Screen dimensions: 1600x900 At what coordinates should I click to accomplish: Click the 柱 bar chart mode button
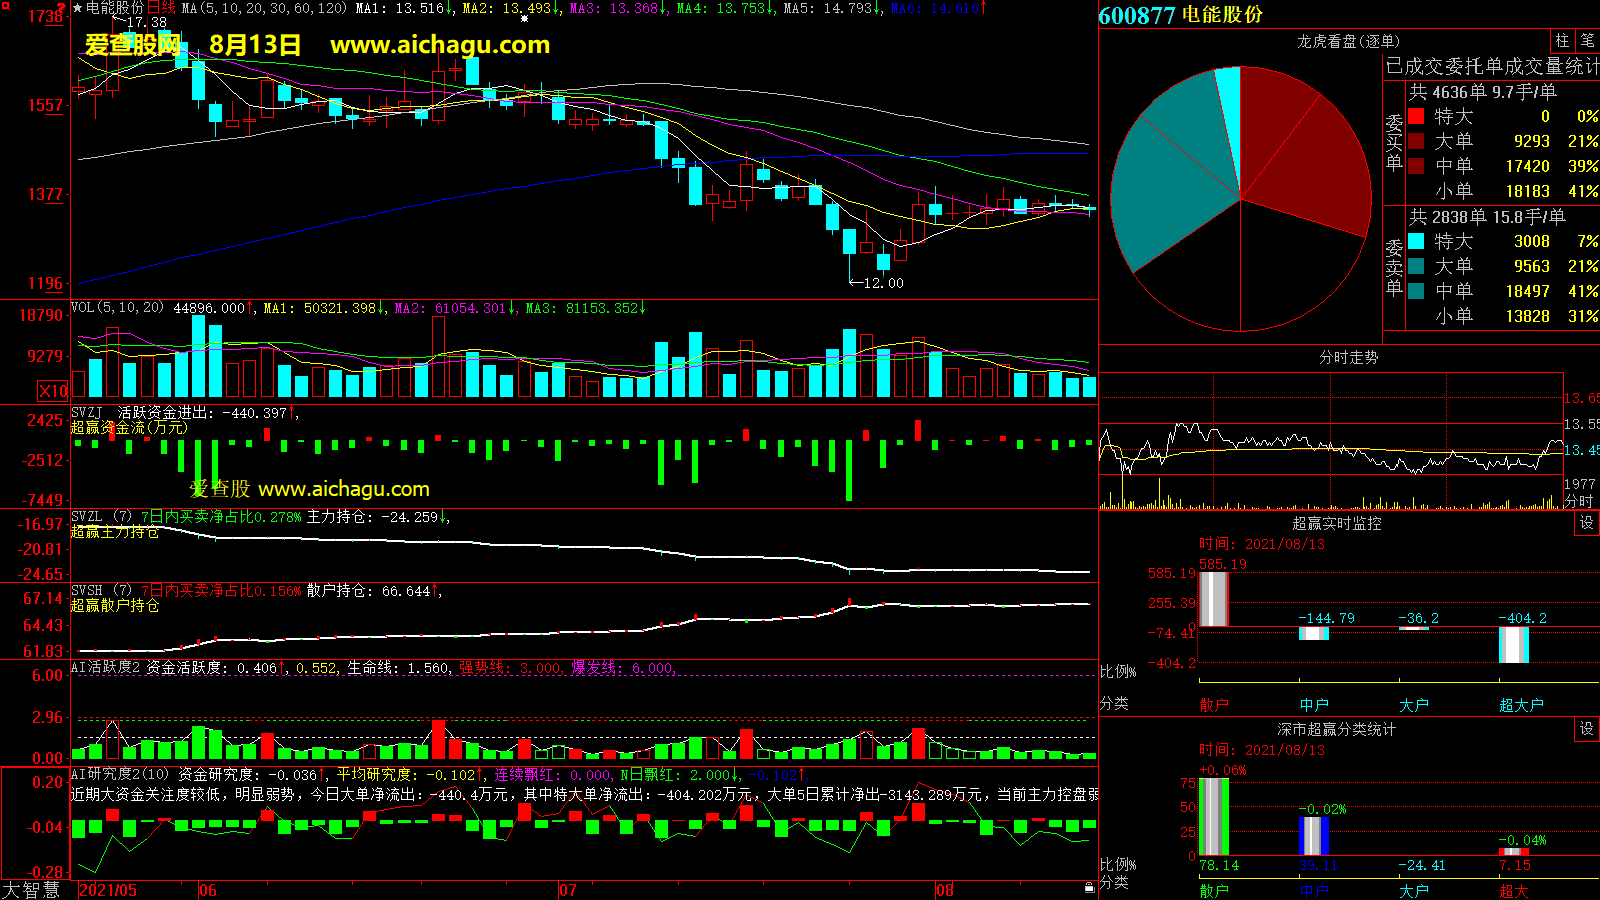click(1562, 41)
